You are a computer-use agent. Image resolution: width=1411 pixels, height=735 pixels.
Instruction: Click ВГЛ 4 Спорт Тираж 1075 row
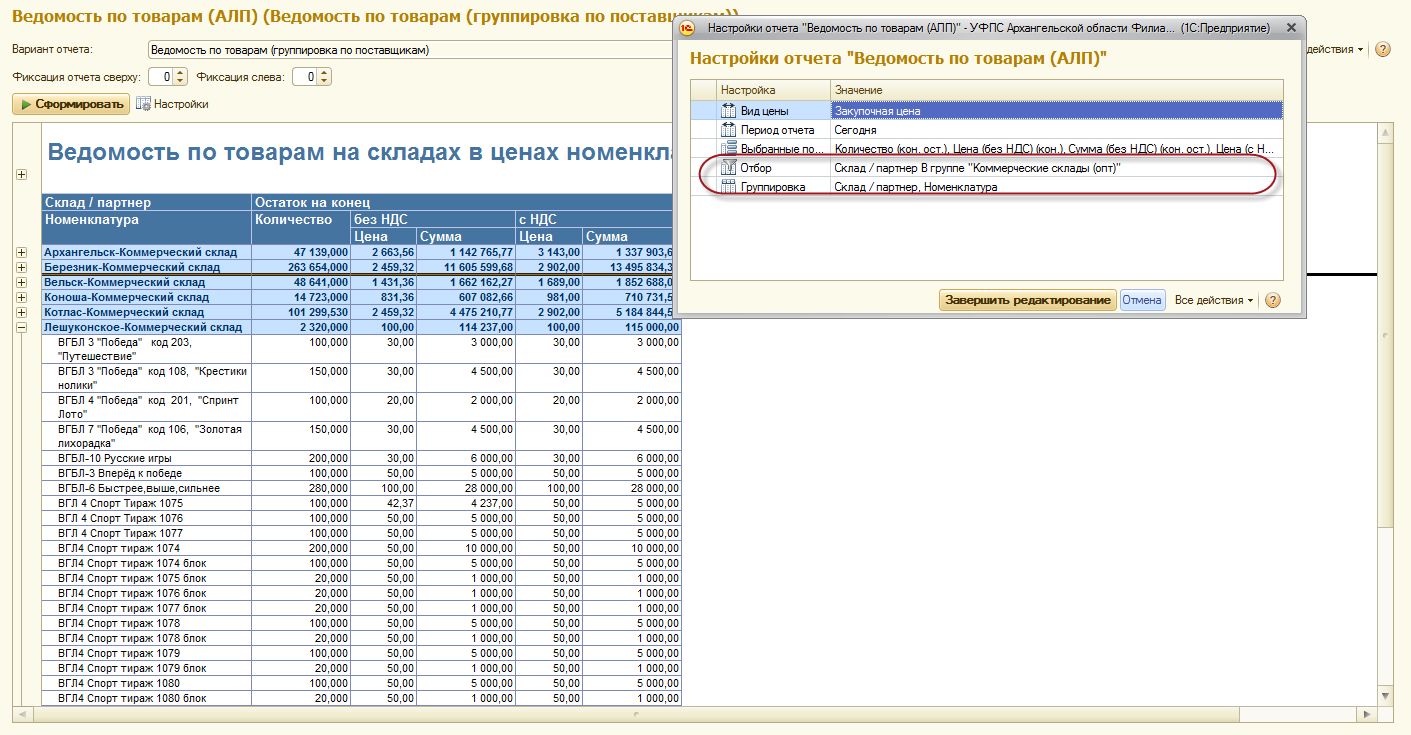pyautogui.click(x=146, y=503)
